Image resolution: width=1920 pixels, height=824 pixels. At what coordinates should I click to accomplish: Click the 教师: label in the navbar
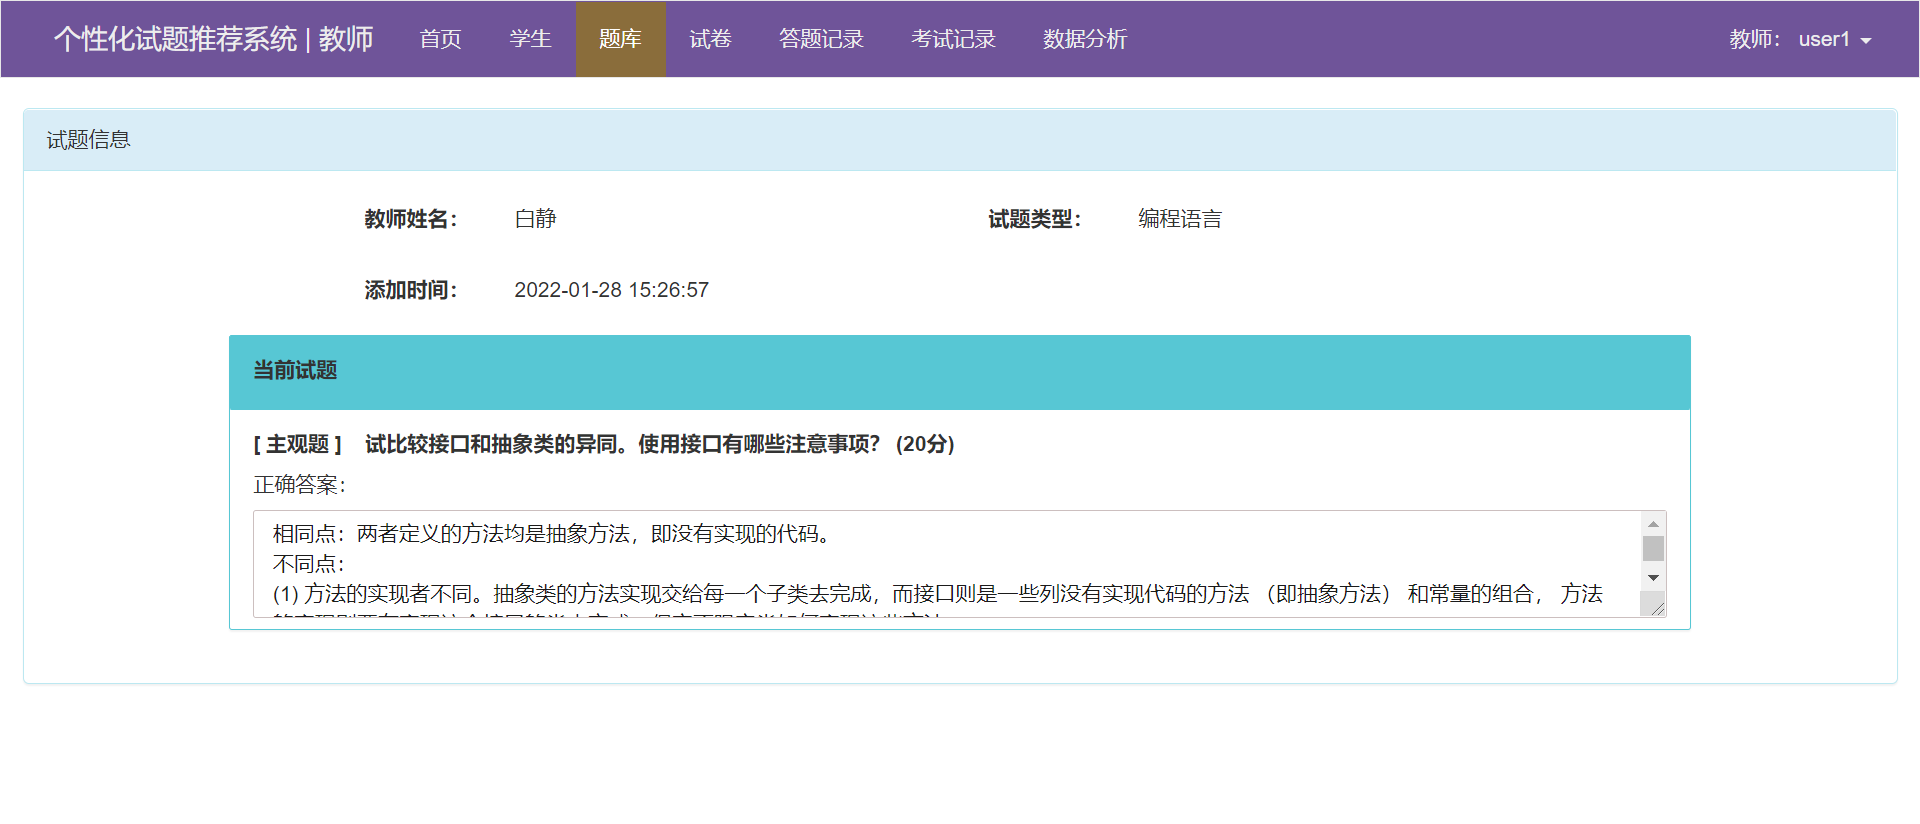point(1755,39)
